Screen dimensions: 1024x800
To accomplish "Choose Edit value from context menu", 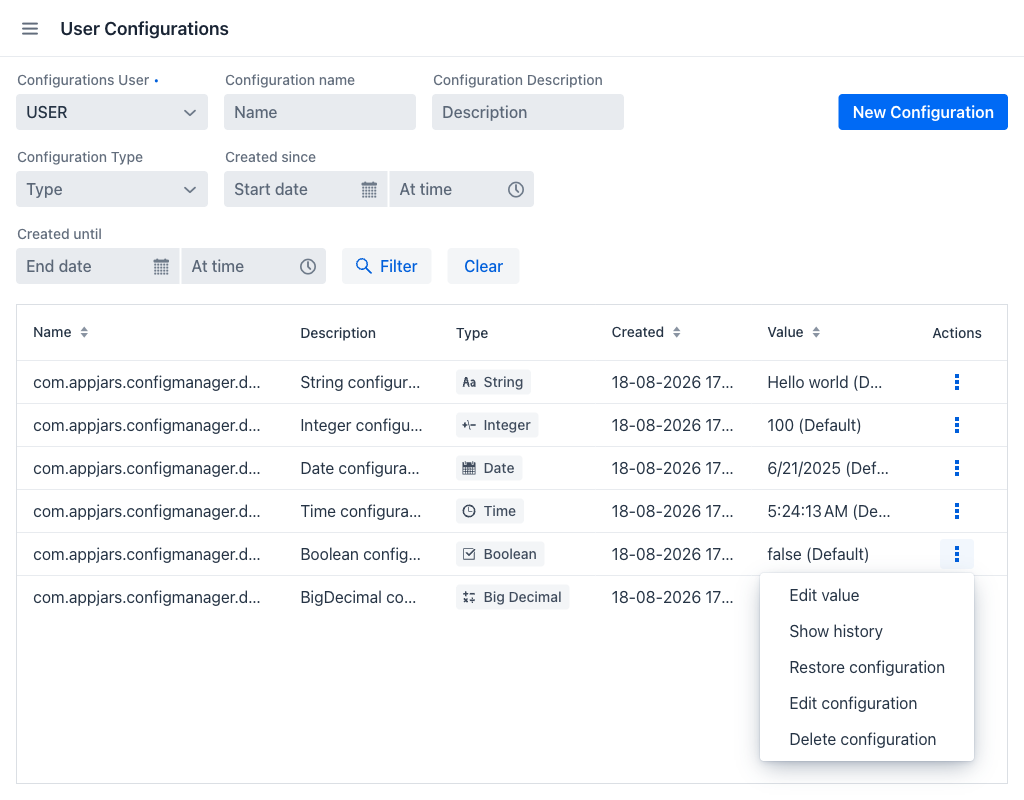I will (x=867, y=596).
